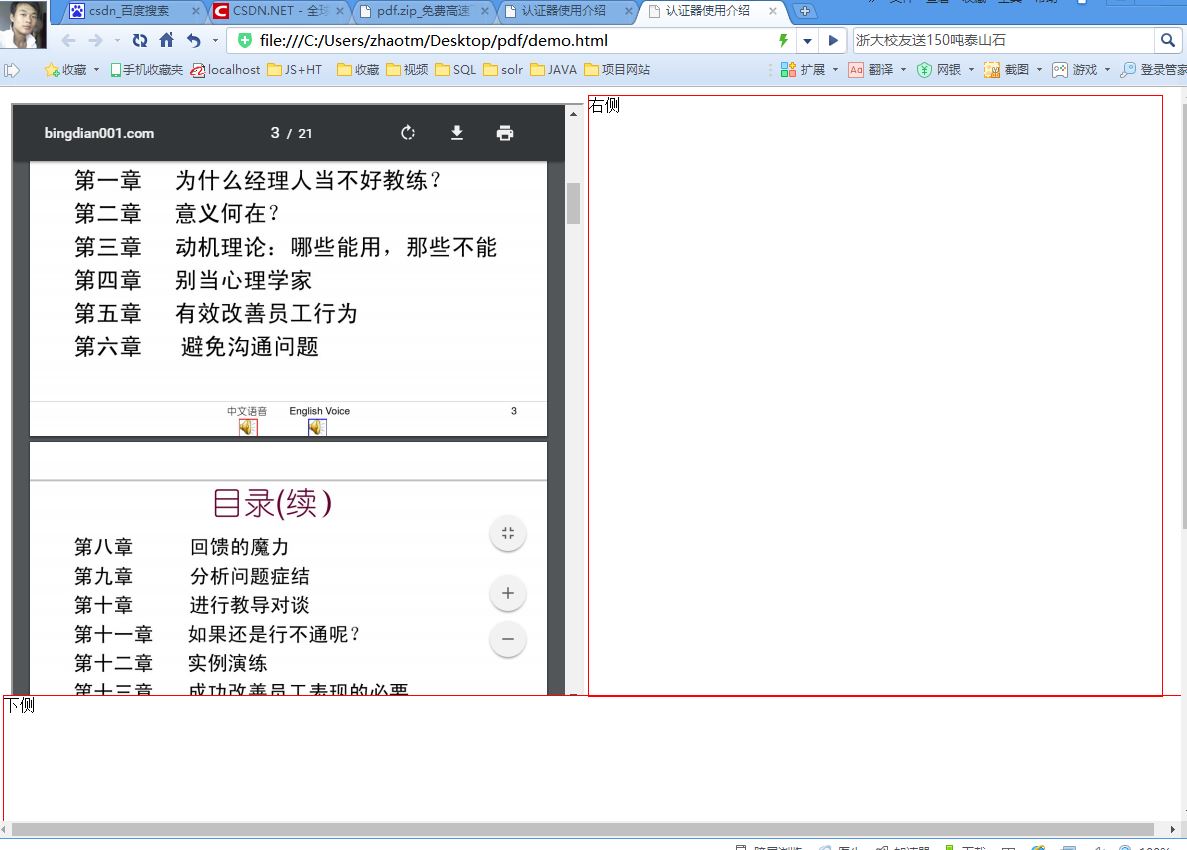Open the 网银 online banking tool

pos(939,70)
